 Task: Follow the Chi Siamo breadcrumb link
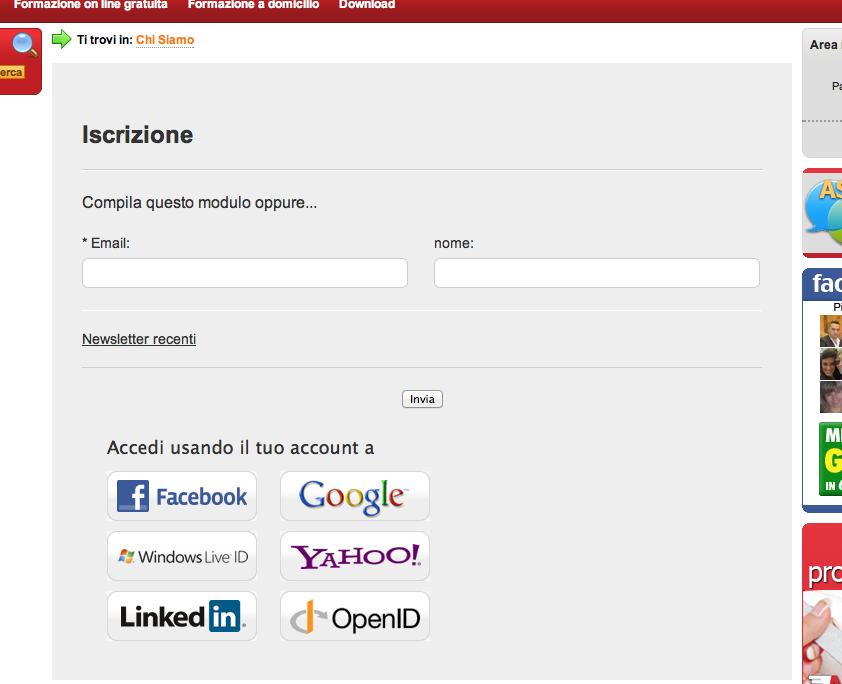click(165, 40)
